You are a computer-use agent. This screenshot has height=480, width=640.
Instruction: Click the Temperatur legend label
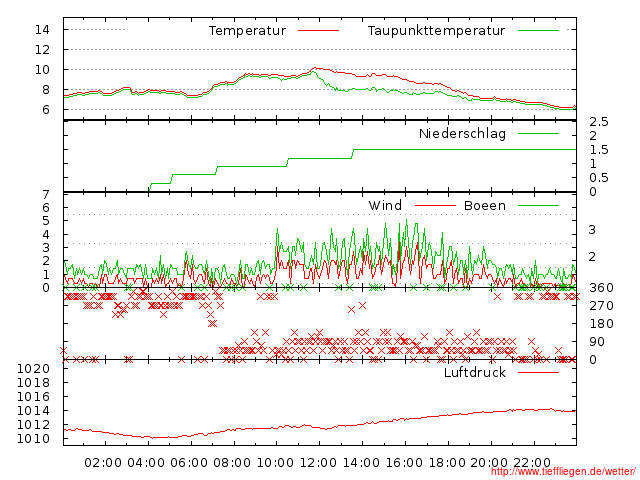click(247, 31)
